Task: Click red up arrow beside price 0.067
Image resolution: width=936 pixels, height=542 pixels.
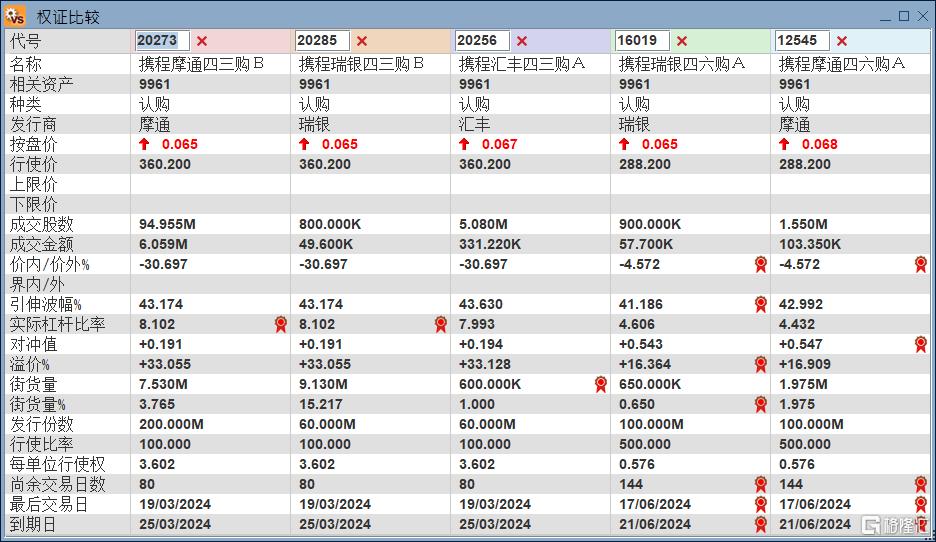Action: click(464, 144)
